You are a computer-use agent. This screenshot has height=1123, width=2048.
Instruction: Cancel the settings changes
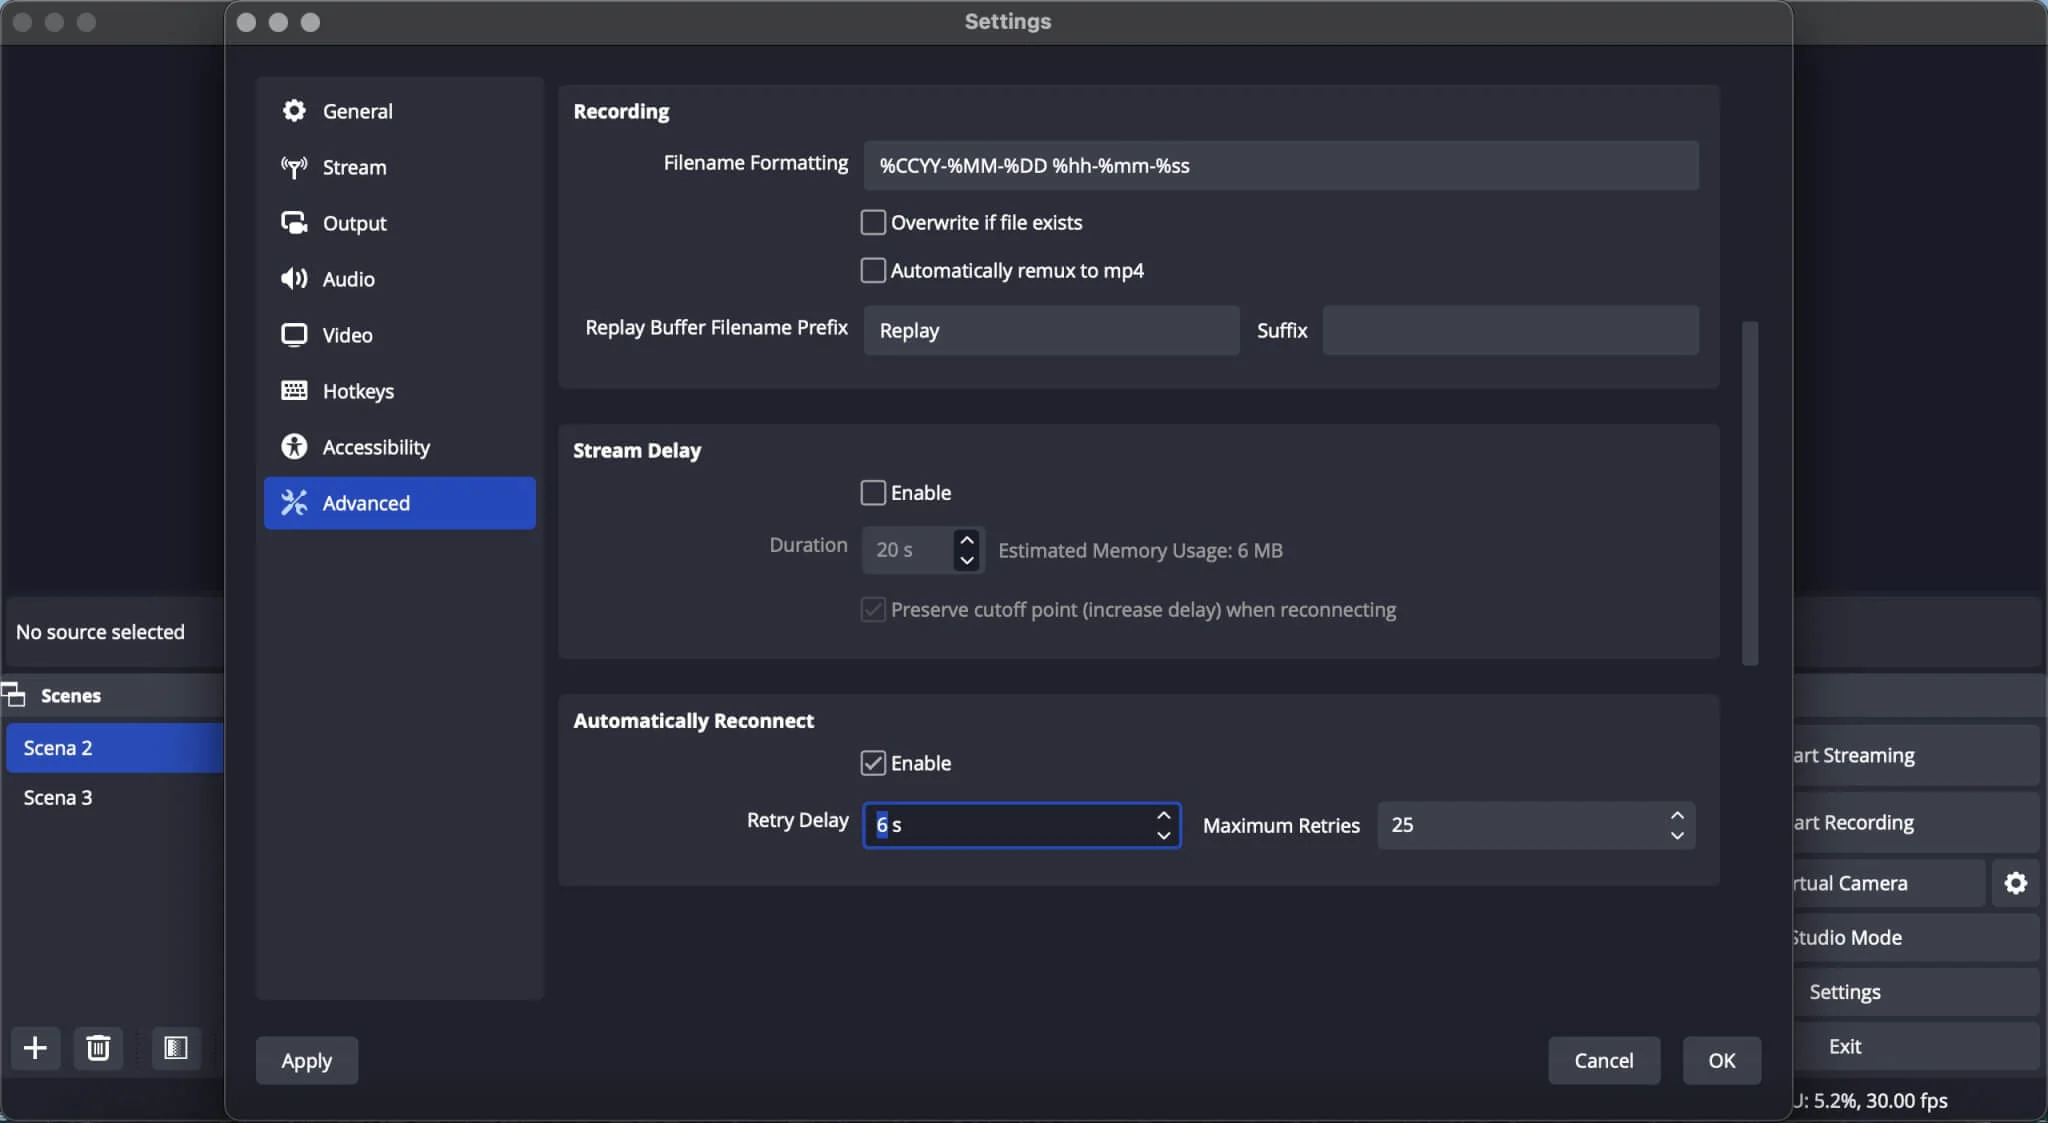[1603, 1060]
